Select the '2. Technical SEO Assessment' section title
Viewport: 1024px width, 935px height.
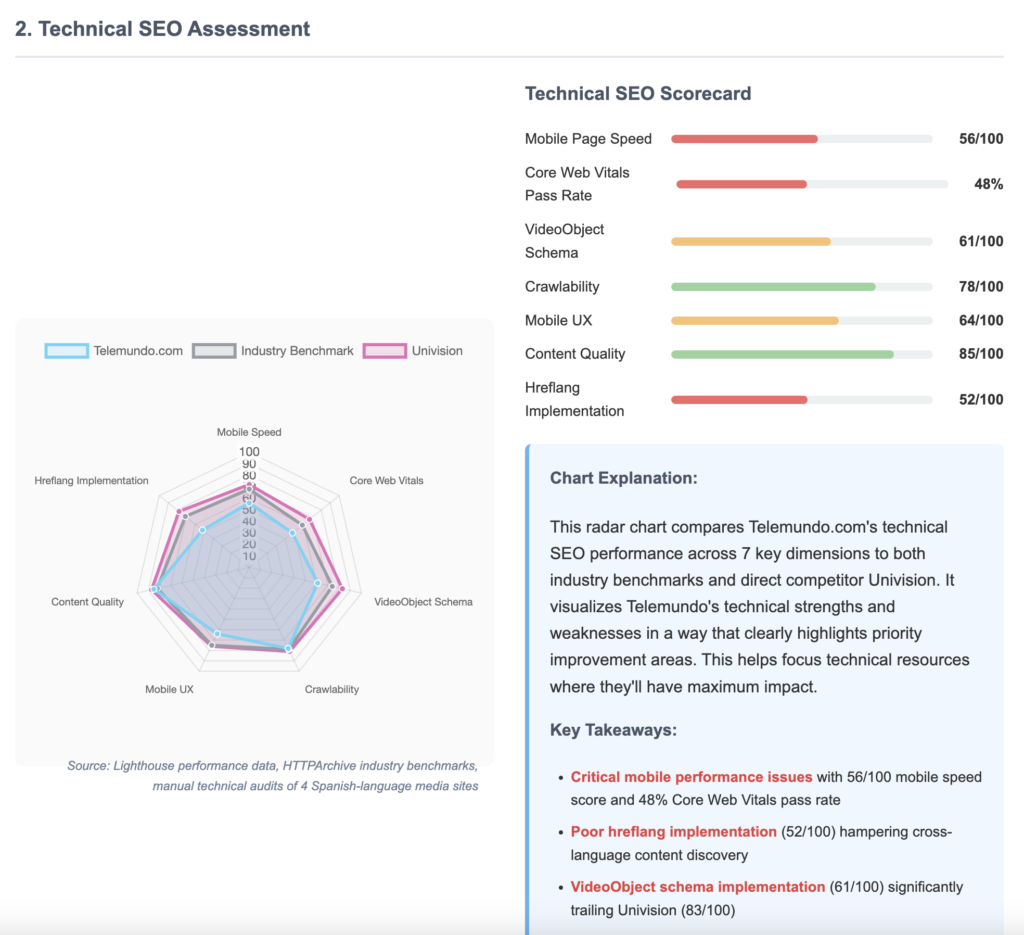click(163, 29)
